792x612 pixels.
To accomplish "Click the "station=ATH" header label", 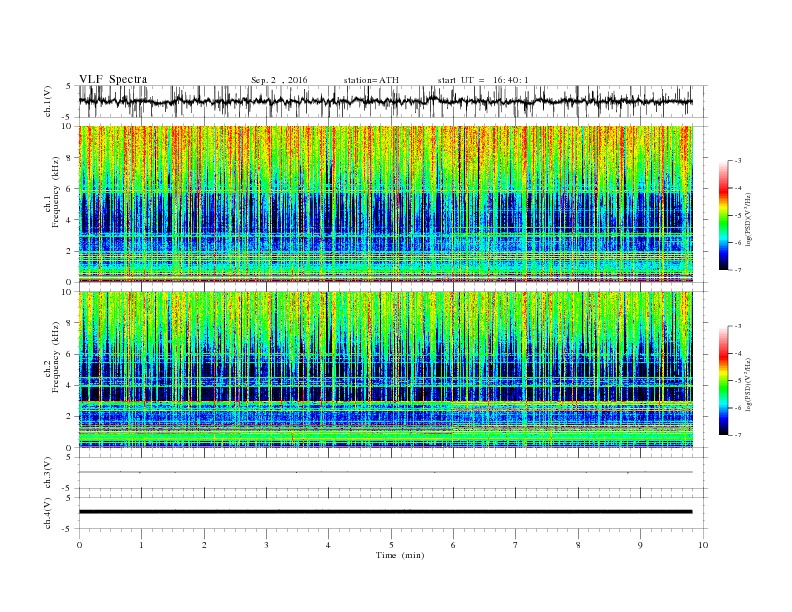I will tap(371, 80).
